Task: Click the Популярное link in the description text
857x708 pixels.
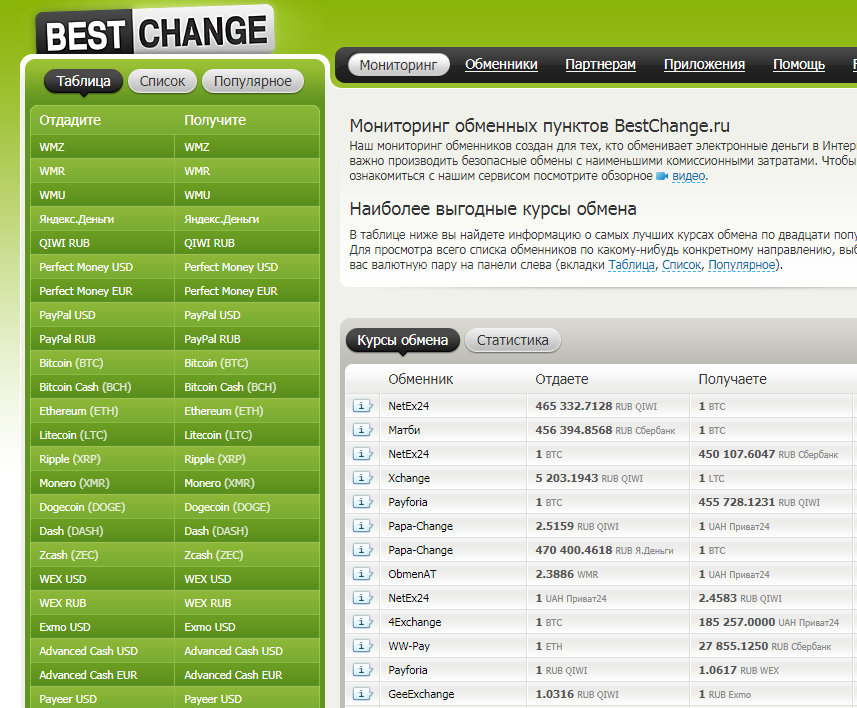Action: (742, 265)
